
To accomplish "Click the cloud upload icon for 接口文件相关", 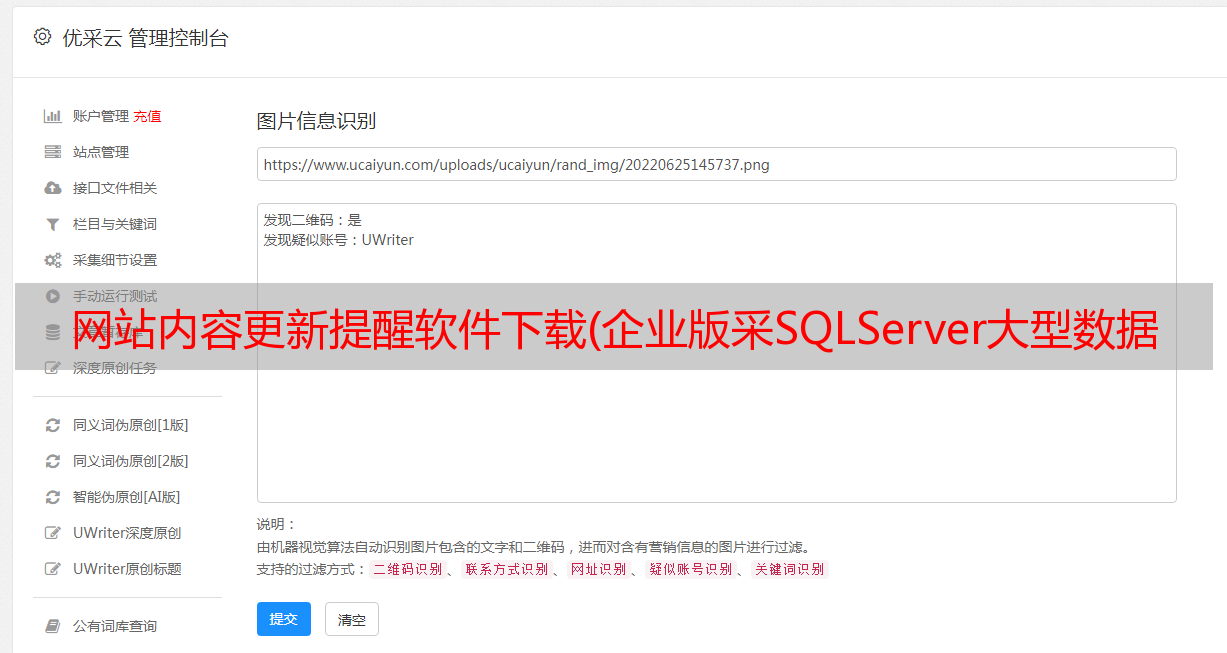I will click(x=53, y=188).
